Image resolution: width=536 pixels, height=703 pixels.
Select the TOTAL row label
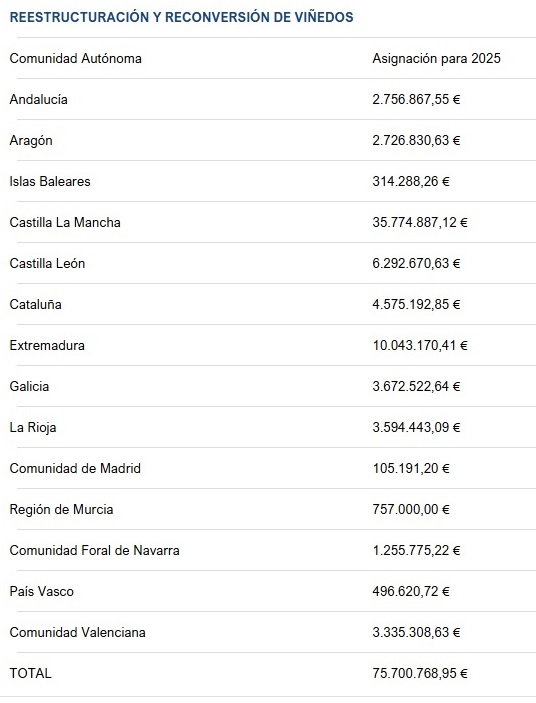(x=30, y=673)
